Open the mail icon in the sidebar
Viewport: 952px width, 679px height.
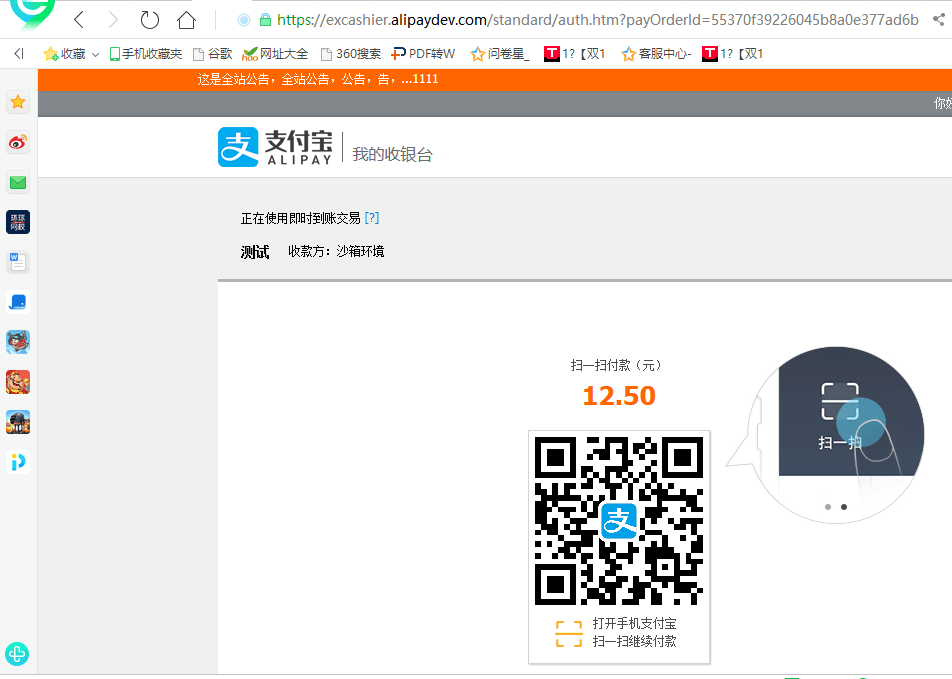pyautogui.click(x=17, y=183)
